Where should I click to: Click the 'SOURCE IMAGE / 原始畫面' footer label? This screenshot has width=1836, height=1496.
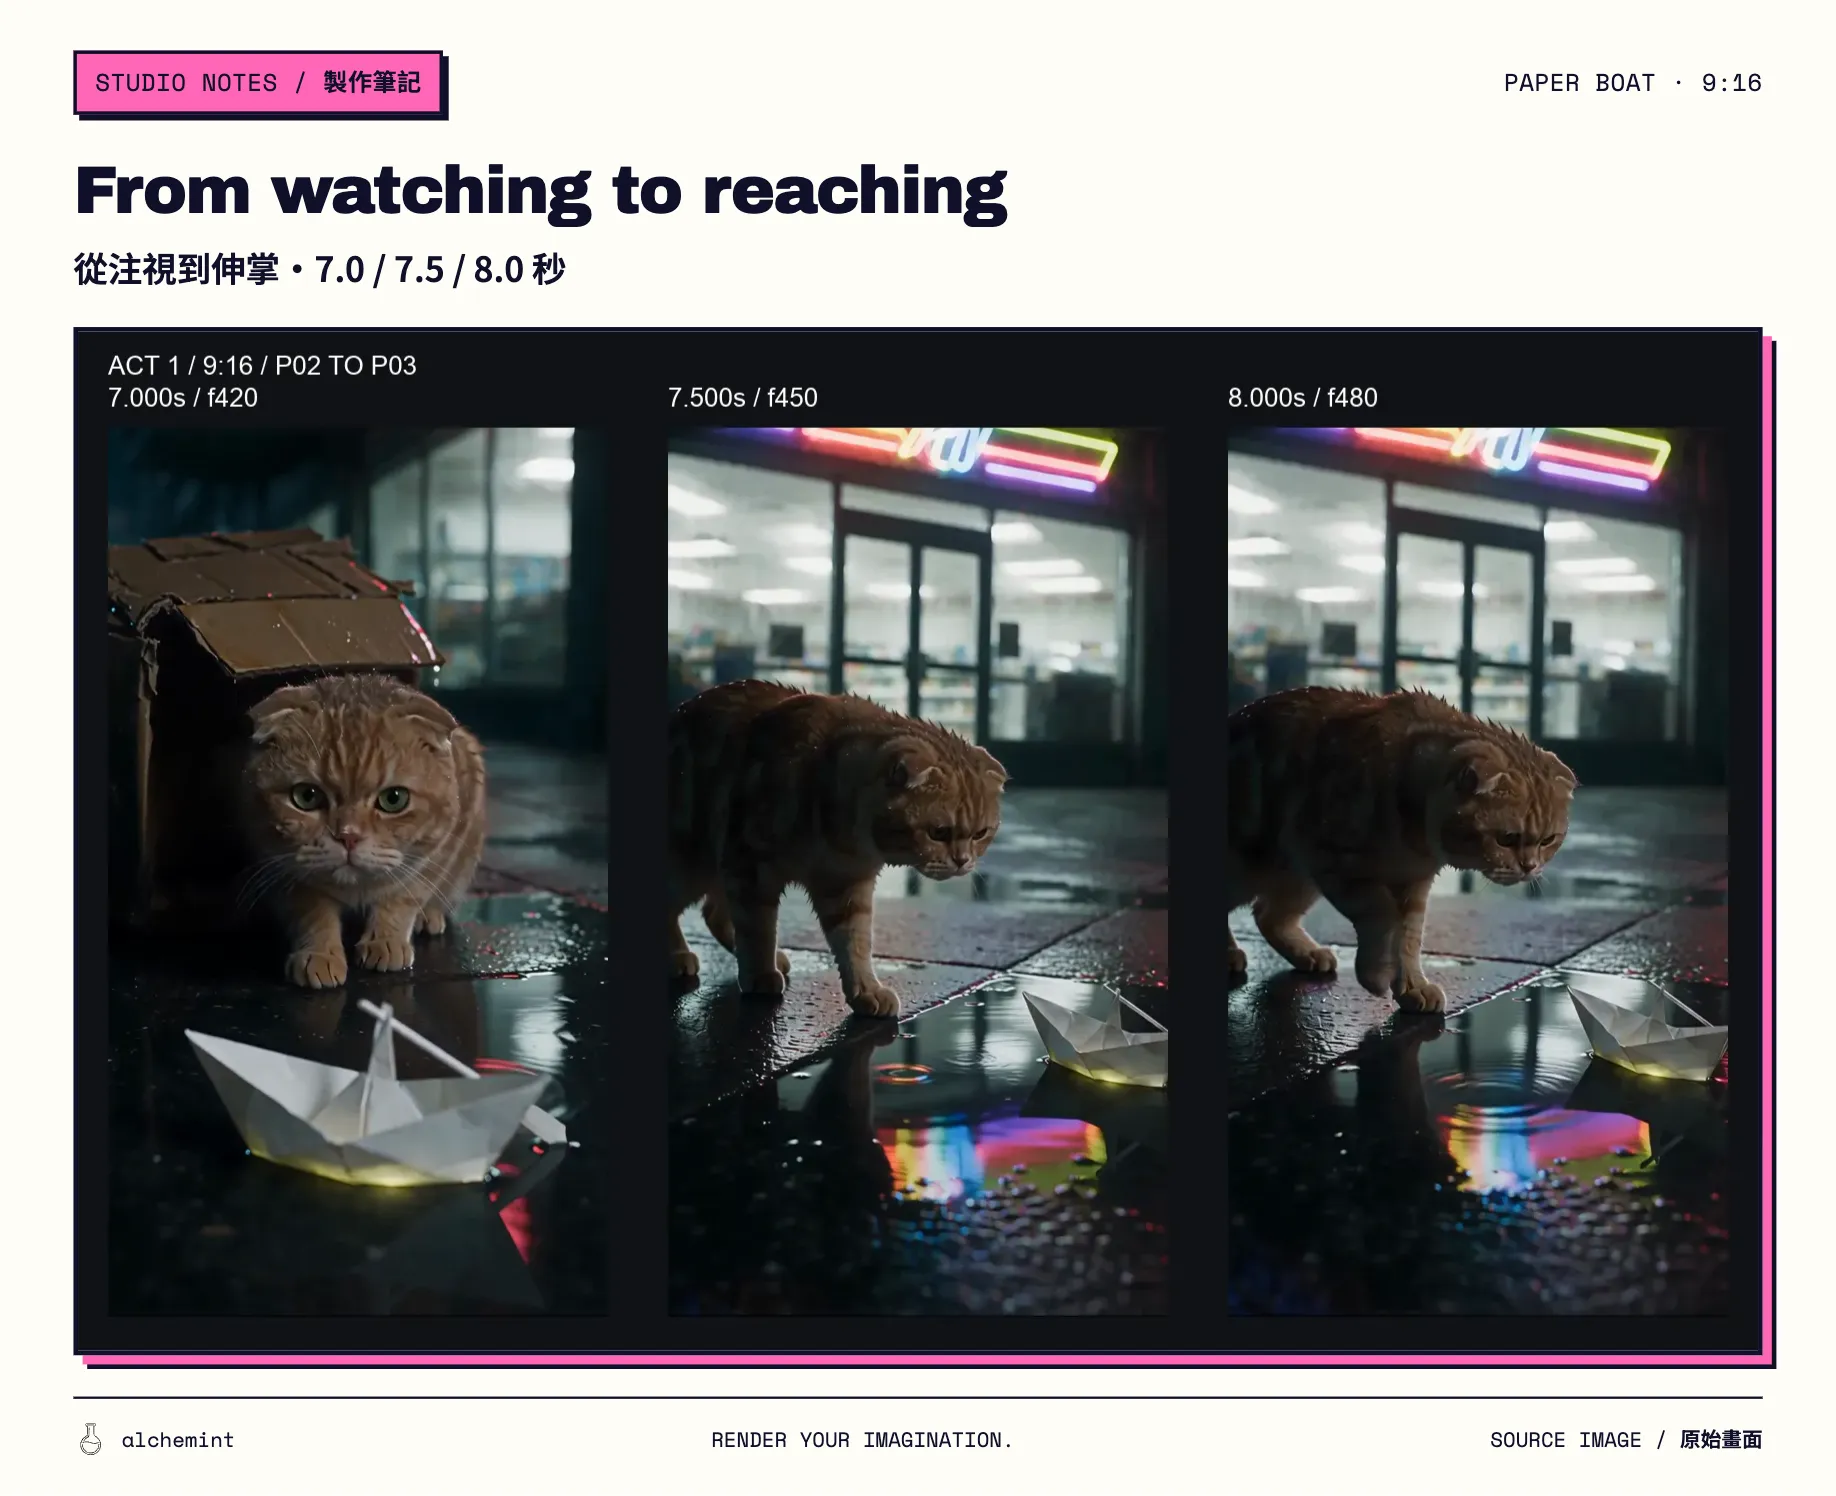[x=1626, y=1440]
